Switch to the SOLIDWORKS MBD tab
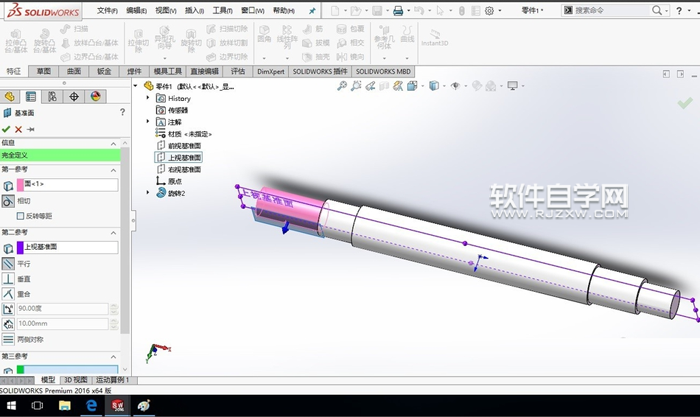 383,71
